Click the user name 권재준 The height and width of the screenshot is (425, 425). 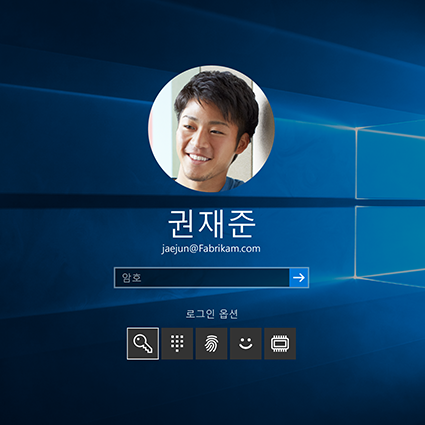tap(212, 224)
